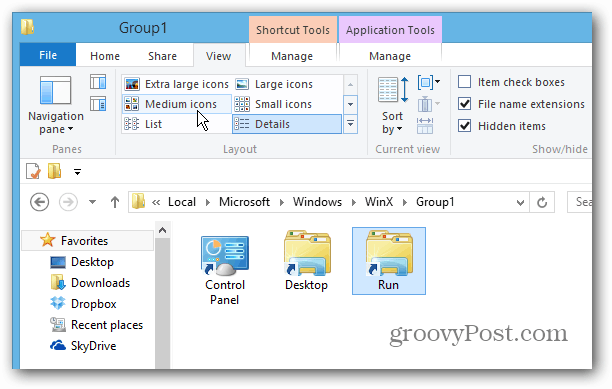Select the Run shortcut file
This screenshot has width=612, height=389.
tap(389, 261)
